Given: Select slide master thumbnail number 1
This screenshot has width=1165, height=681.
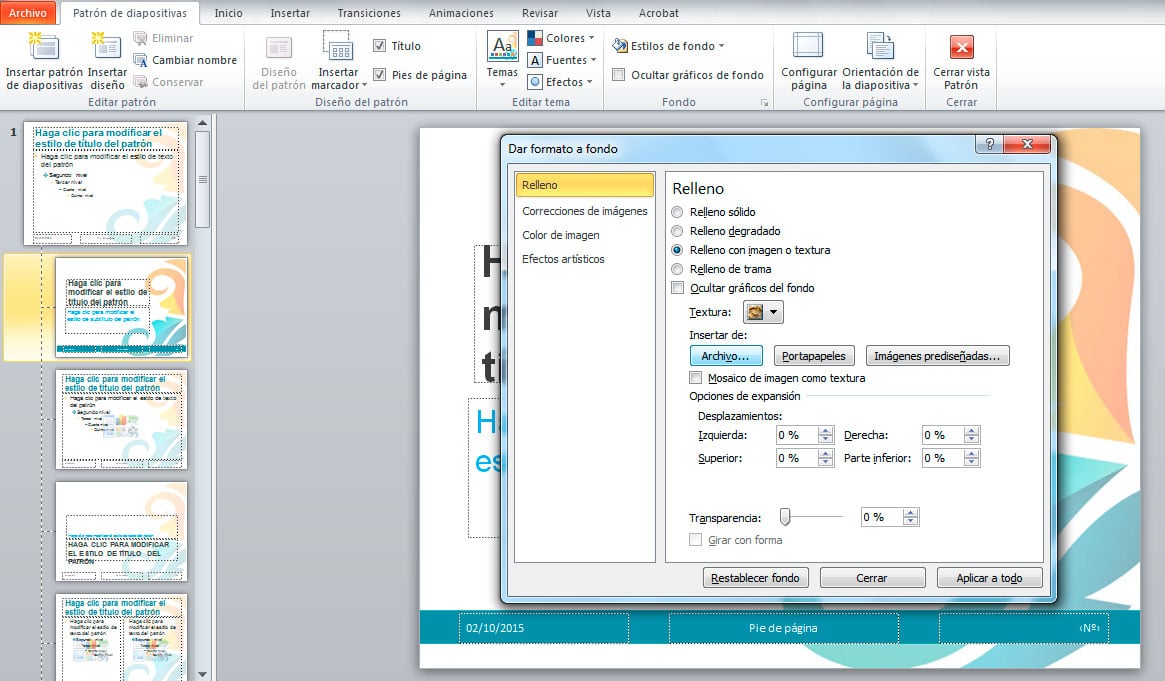Looking at the screenshot, I should point(106,183).
